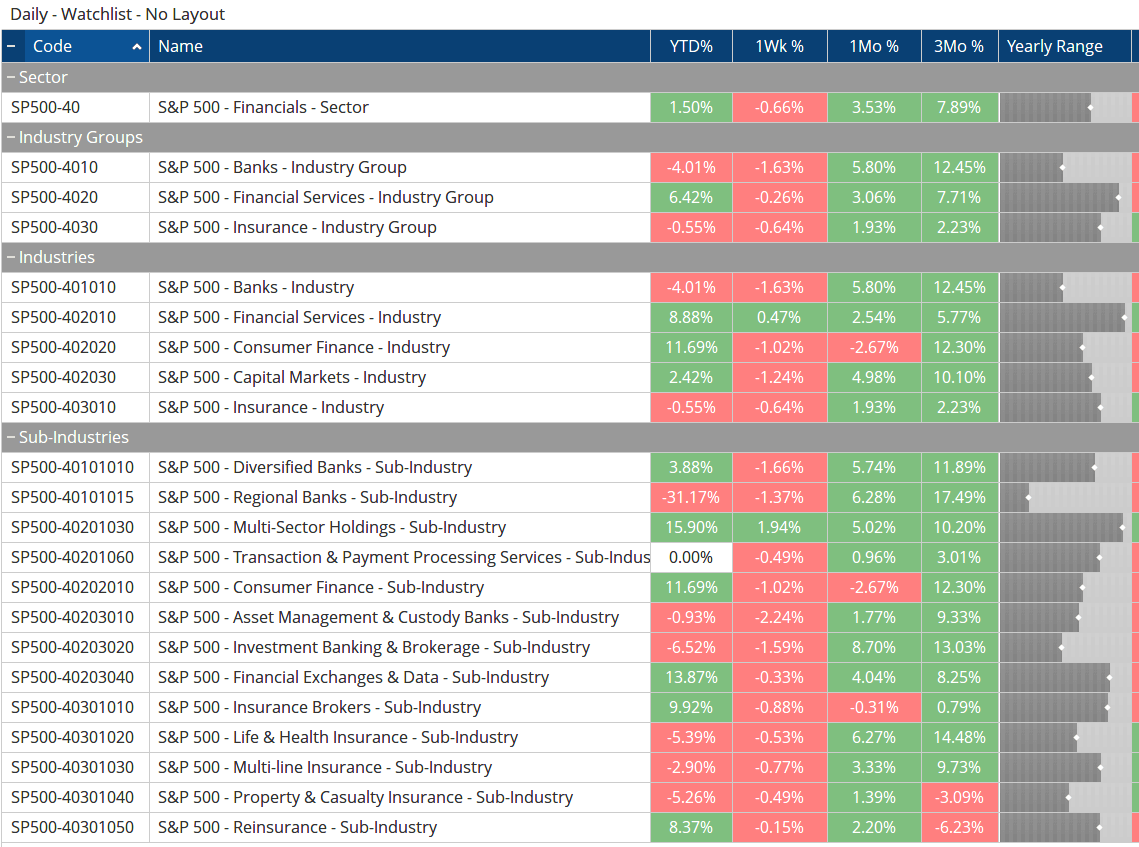Click the Yearly Range column header
Viewport: 1139px width, 847px height.
(x=1056, y=45)
